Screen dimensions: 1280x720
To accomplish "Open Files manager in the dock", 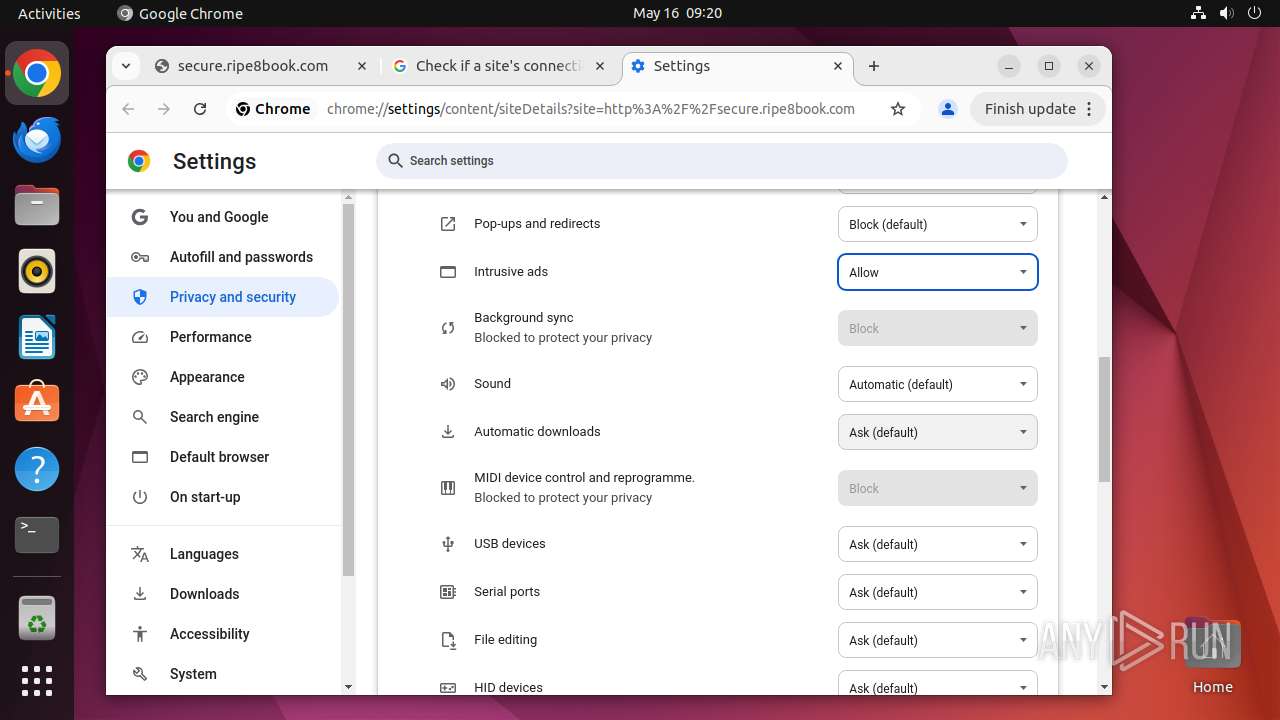I will [37, 205].
